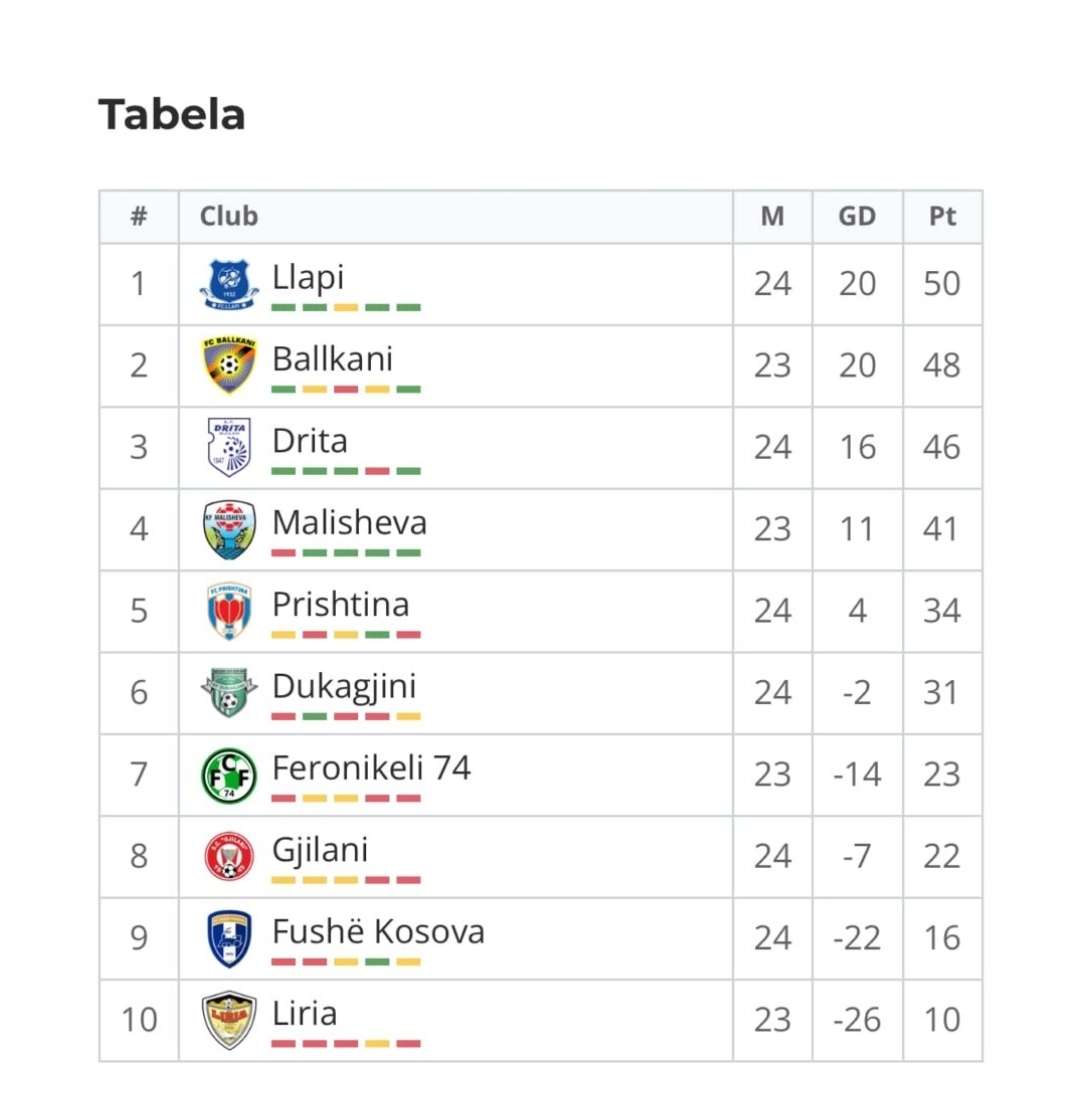Screen dimensions: 1080x1100
Task: Select the Gjilani red club badge
Action: [229, 857]
